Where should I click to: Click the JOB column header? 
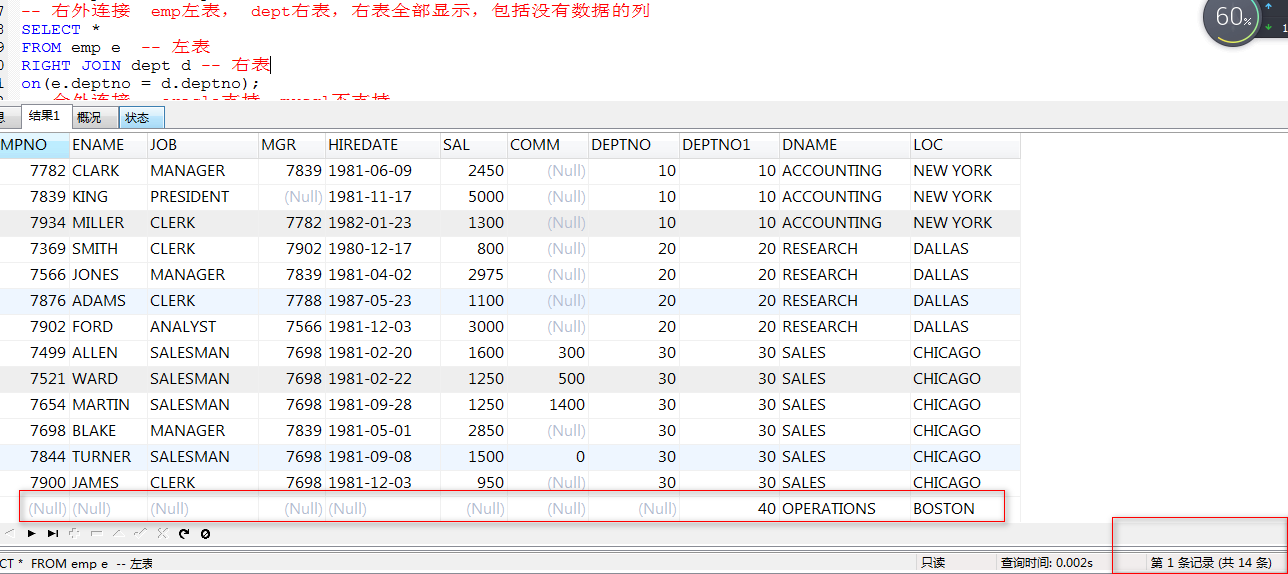pos(203,145)
